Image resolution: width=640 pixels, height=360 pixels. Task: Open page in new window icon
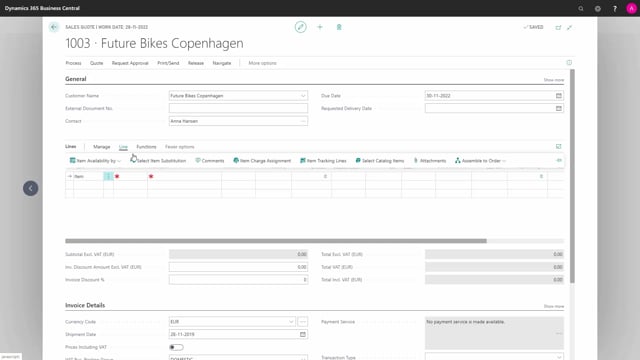click(558, 27)
